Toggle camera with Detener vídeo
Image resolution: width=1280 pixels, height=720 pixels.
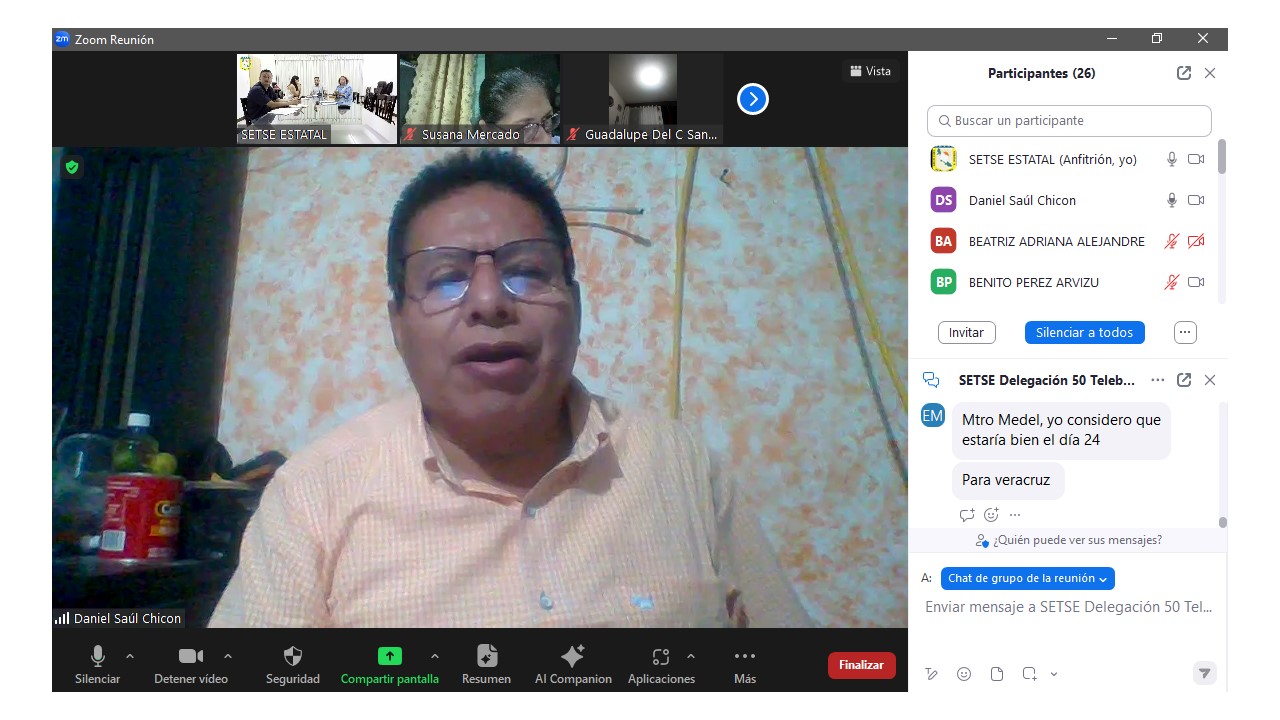(190, 657)
